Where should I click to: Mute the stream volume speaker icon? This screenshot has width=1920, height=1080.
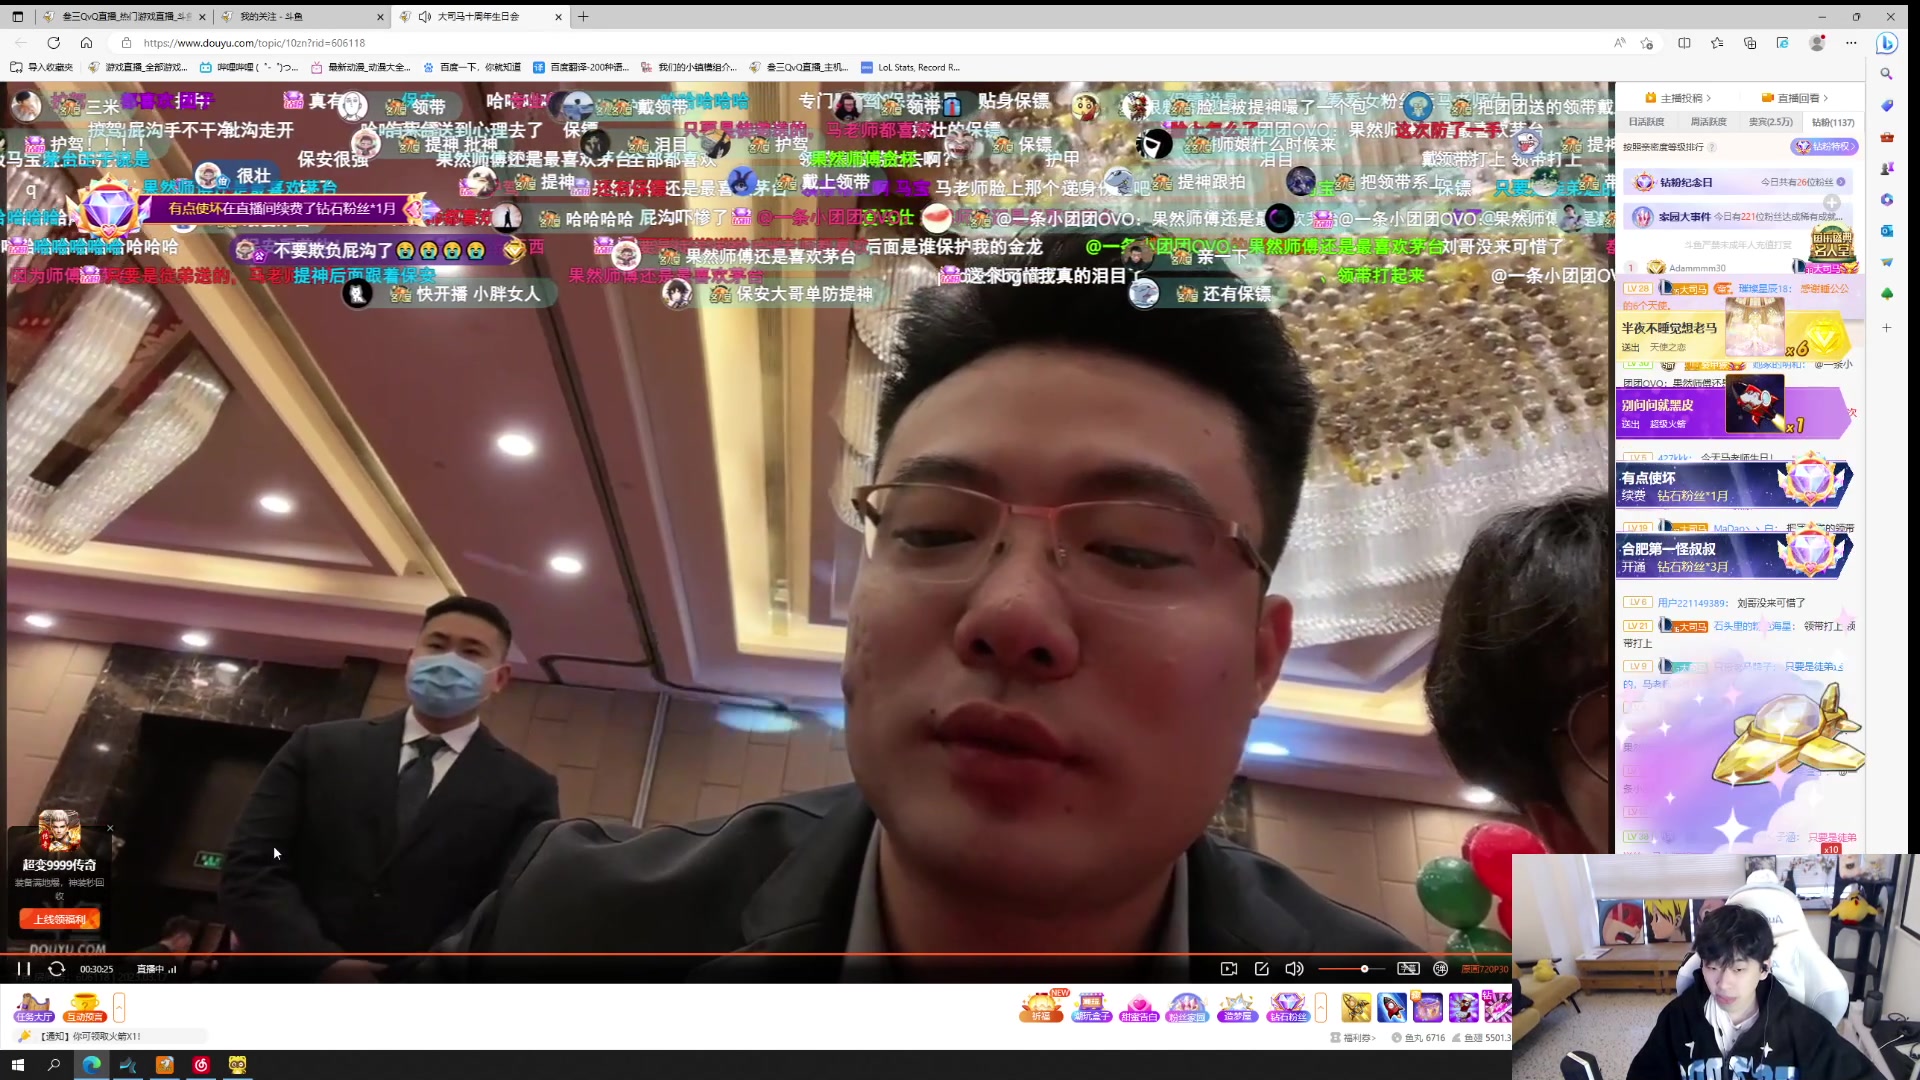(x=1296, y=968)
